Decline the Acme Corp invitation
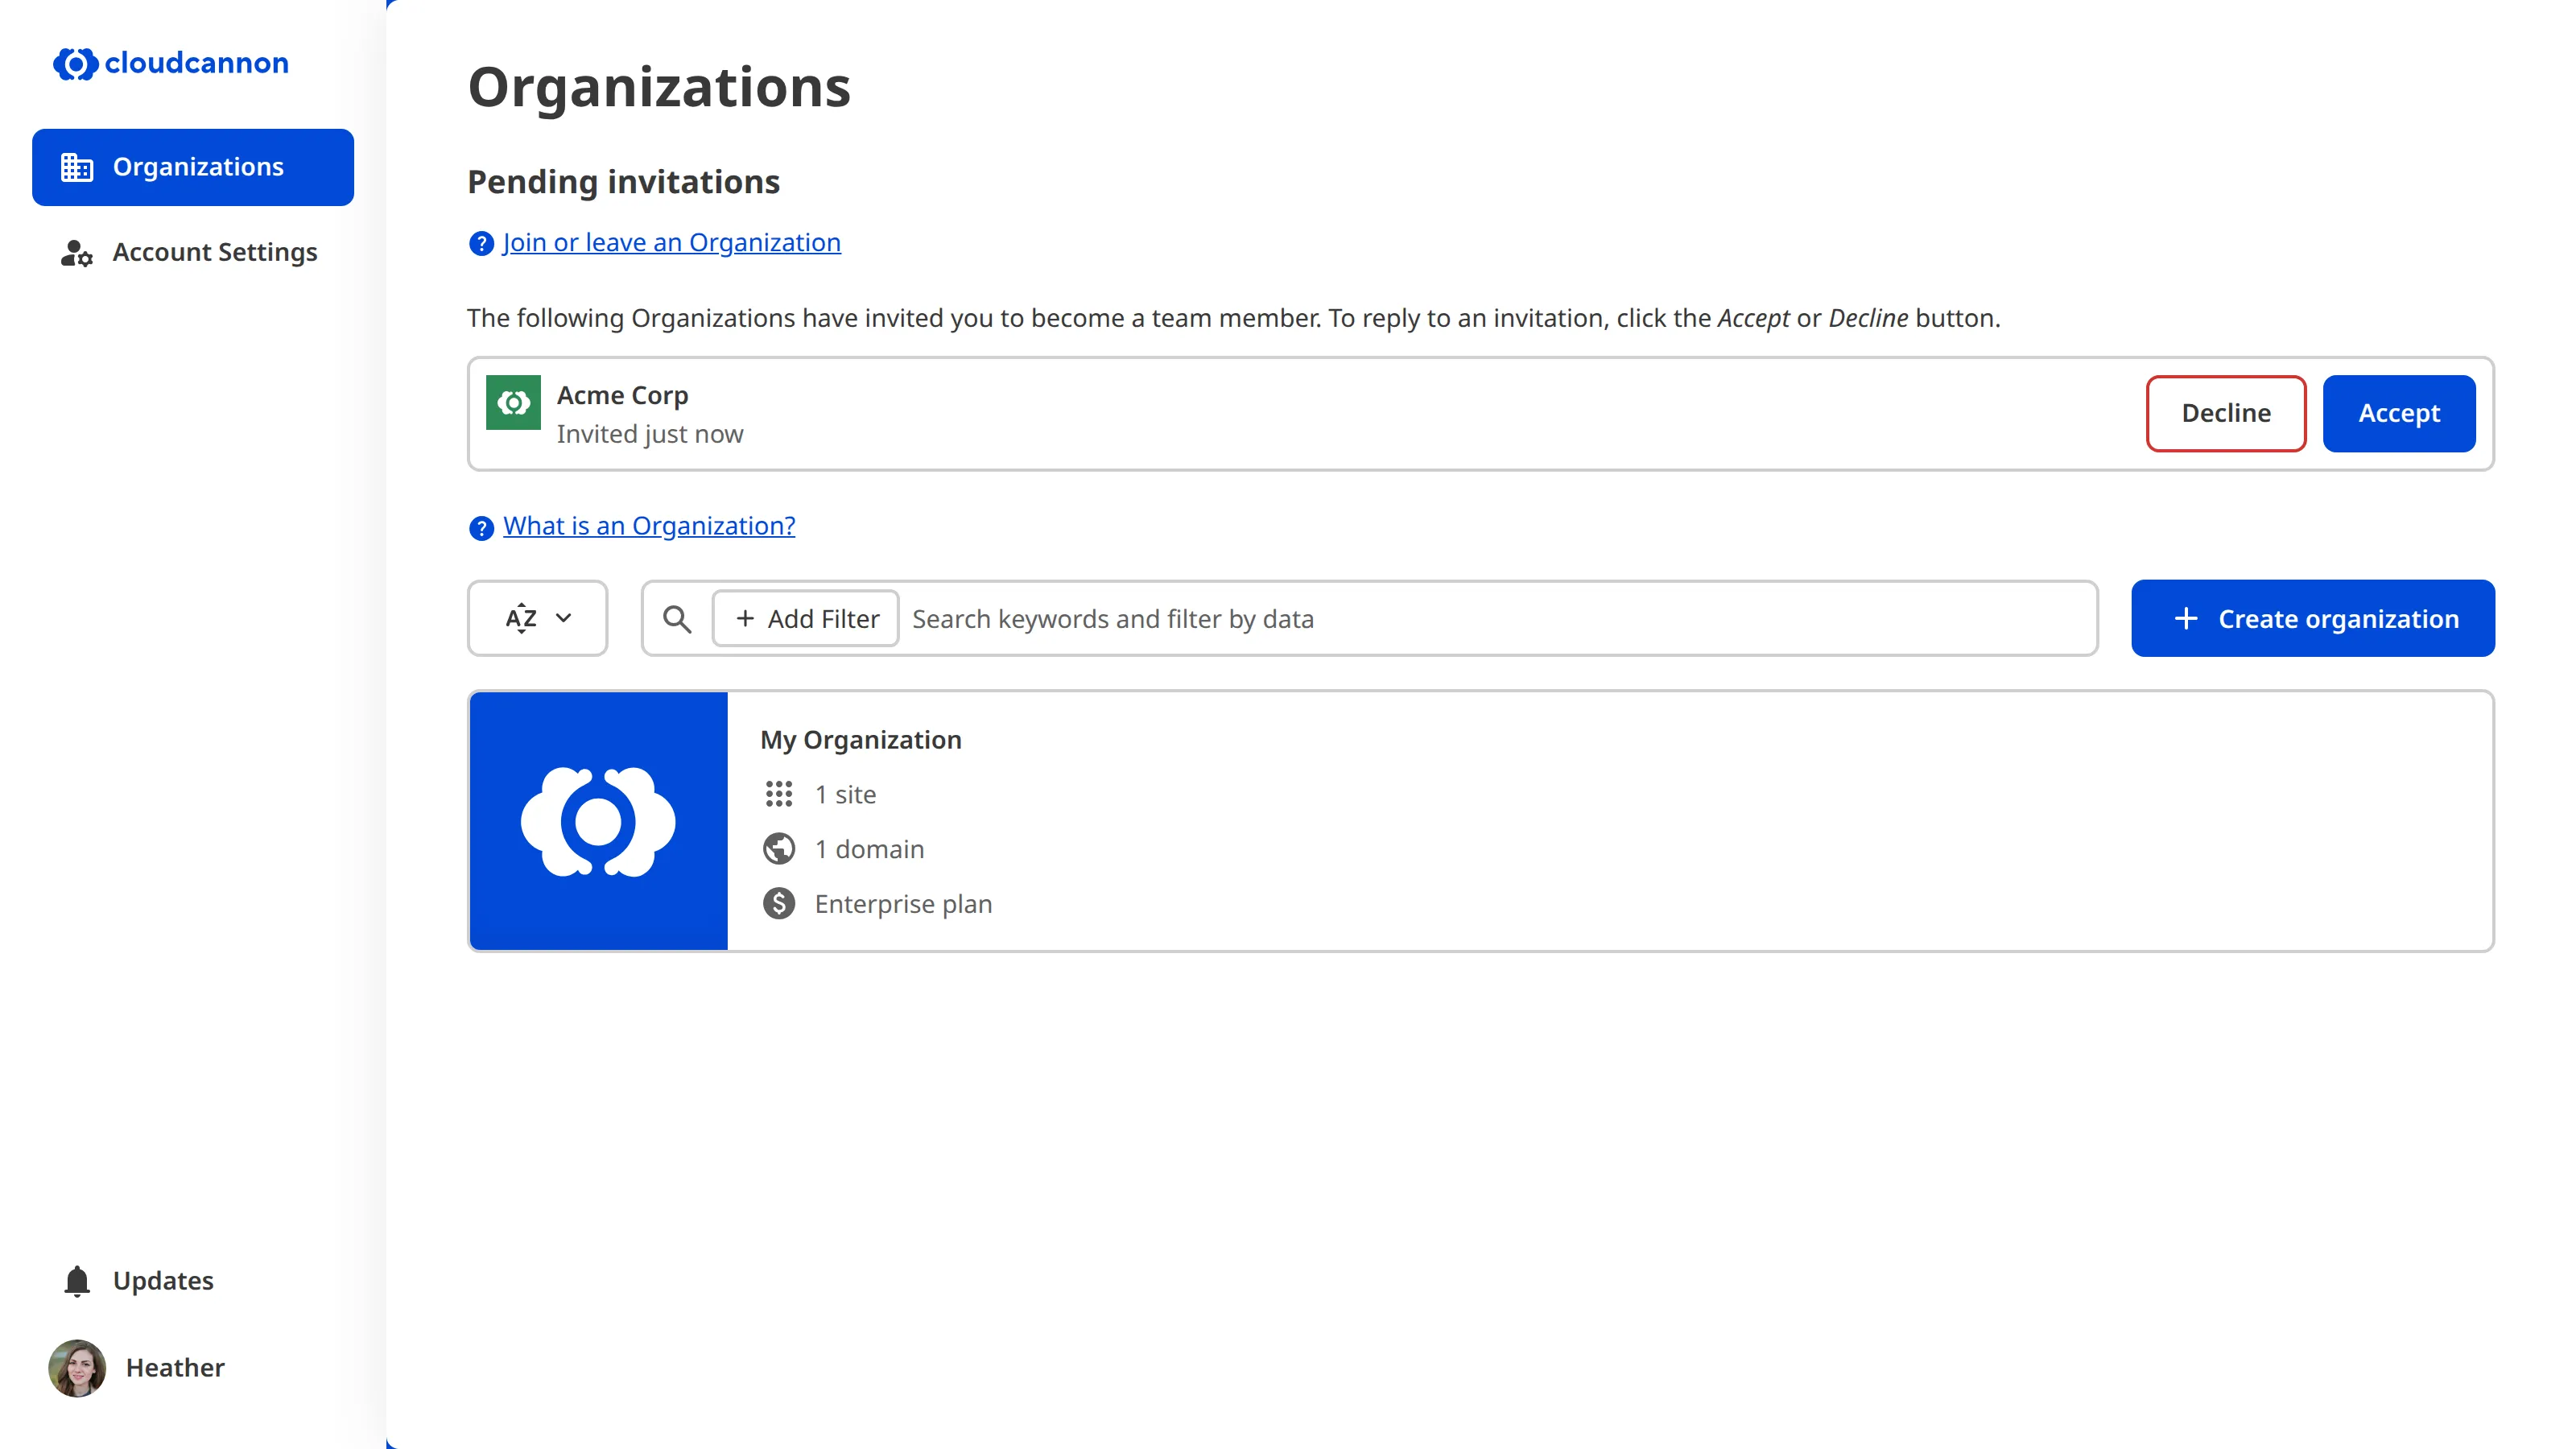Viewport: 2576px width, 1449px height. pos(2225,413)
